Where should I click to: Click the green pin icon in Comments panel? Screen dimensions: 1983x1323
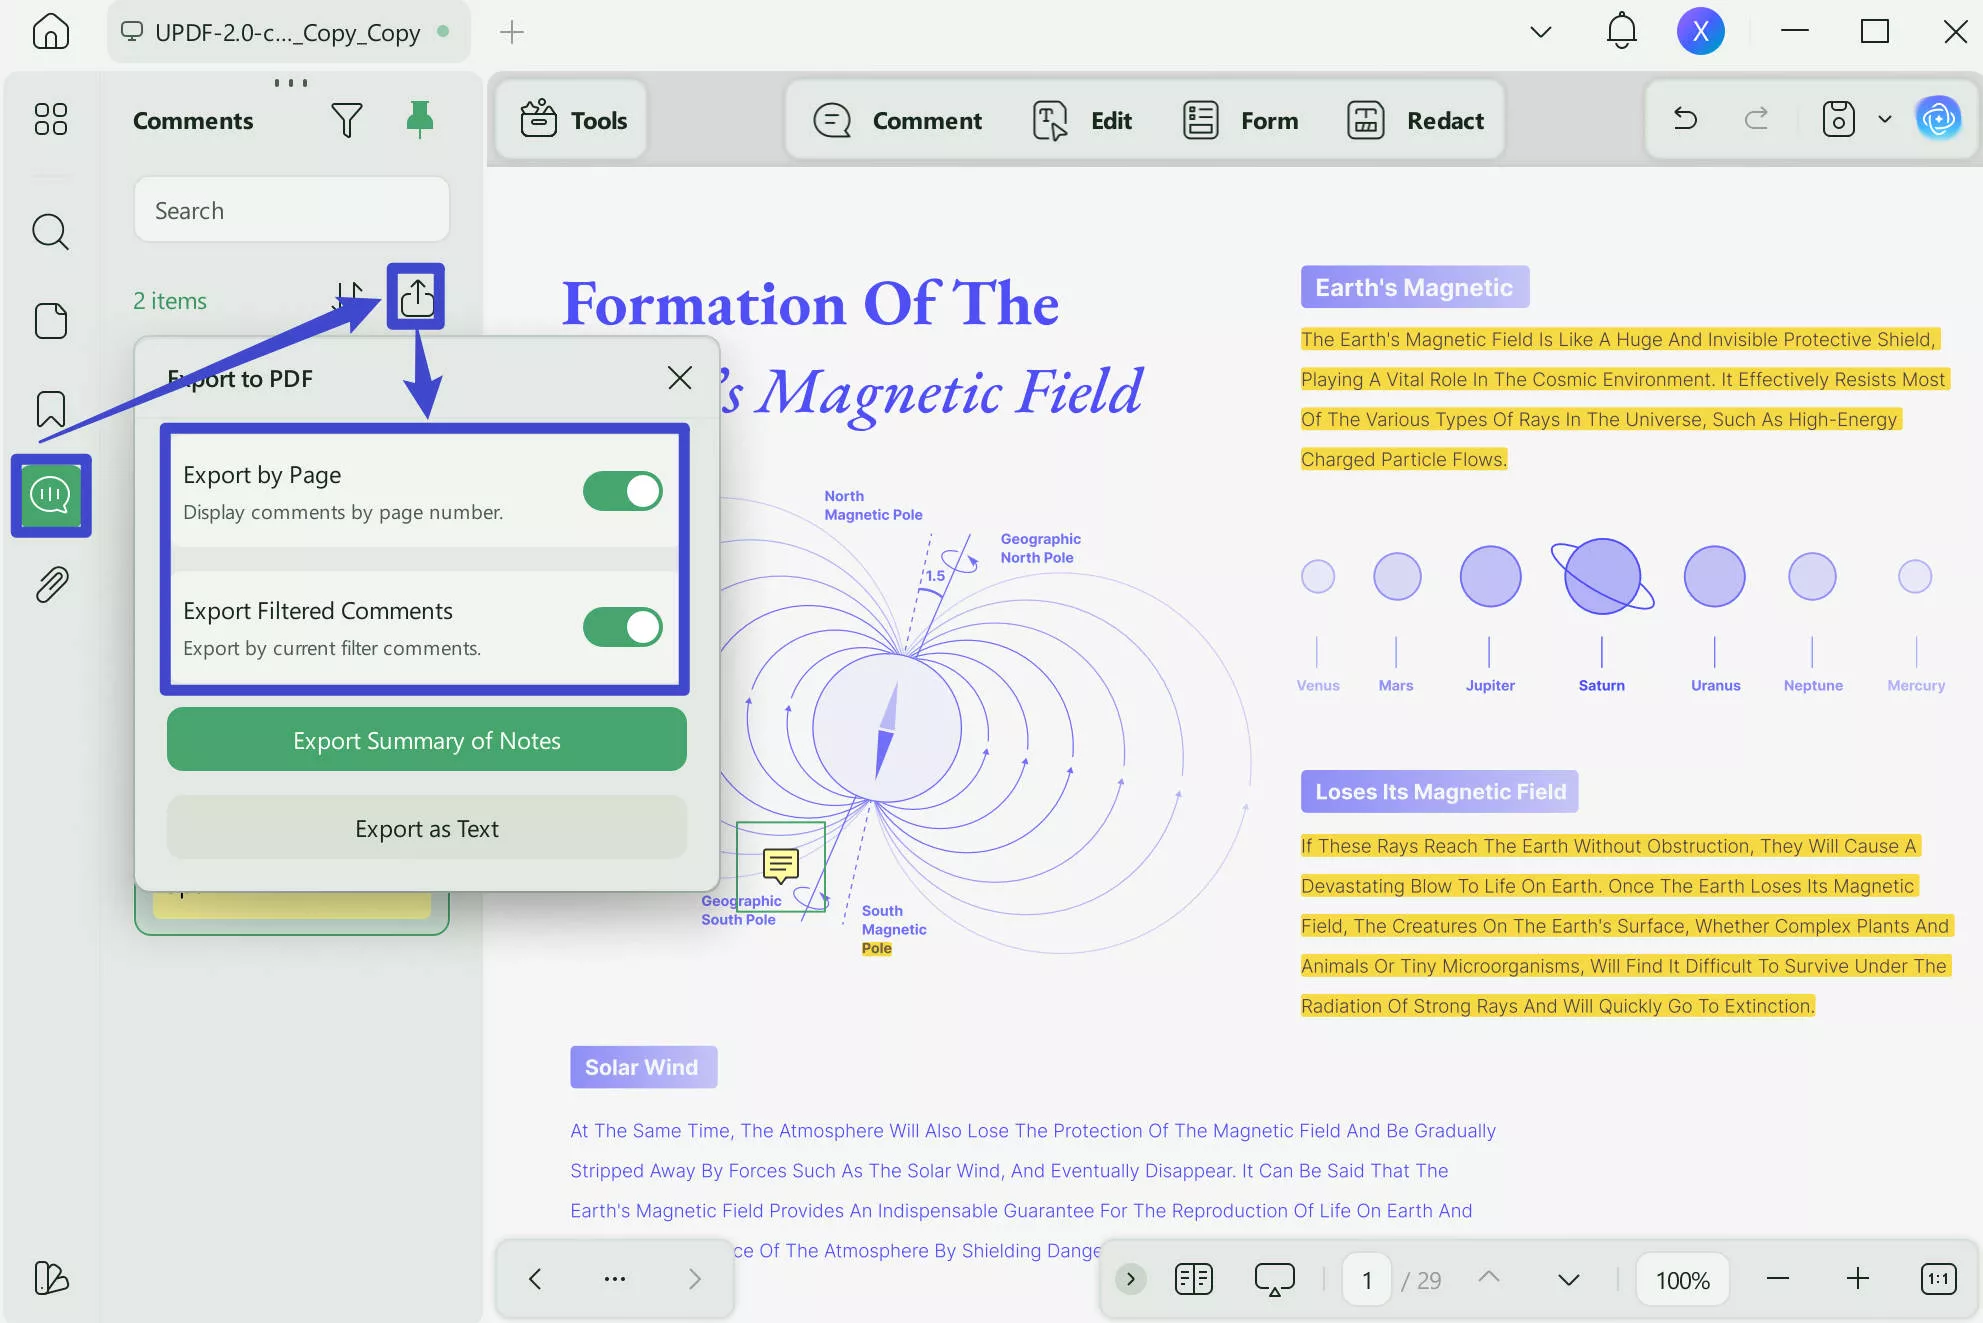420,119
